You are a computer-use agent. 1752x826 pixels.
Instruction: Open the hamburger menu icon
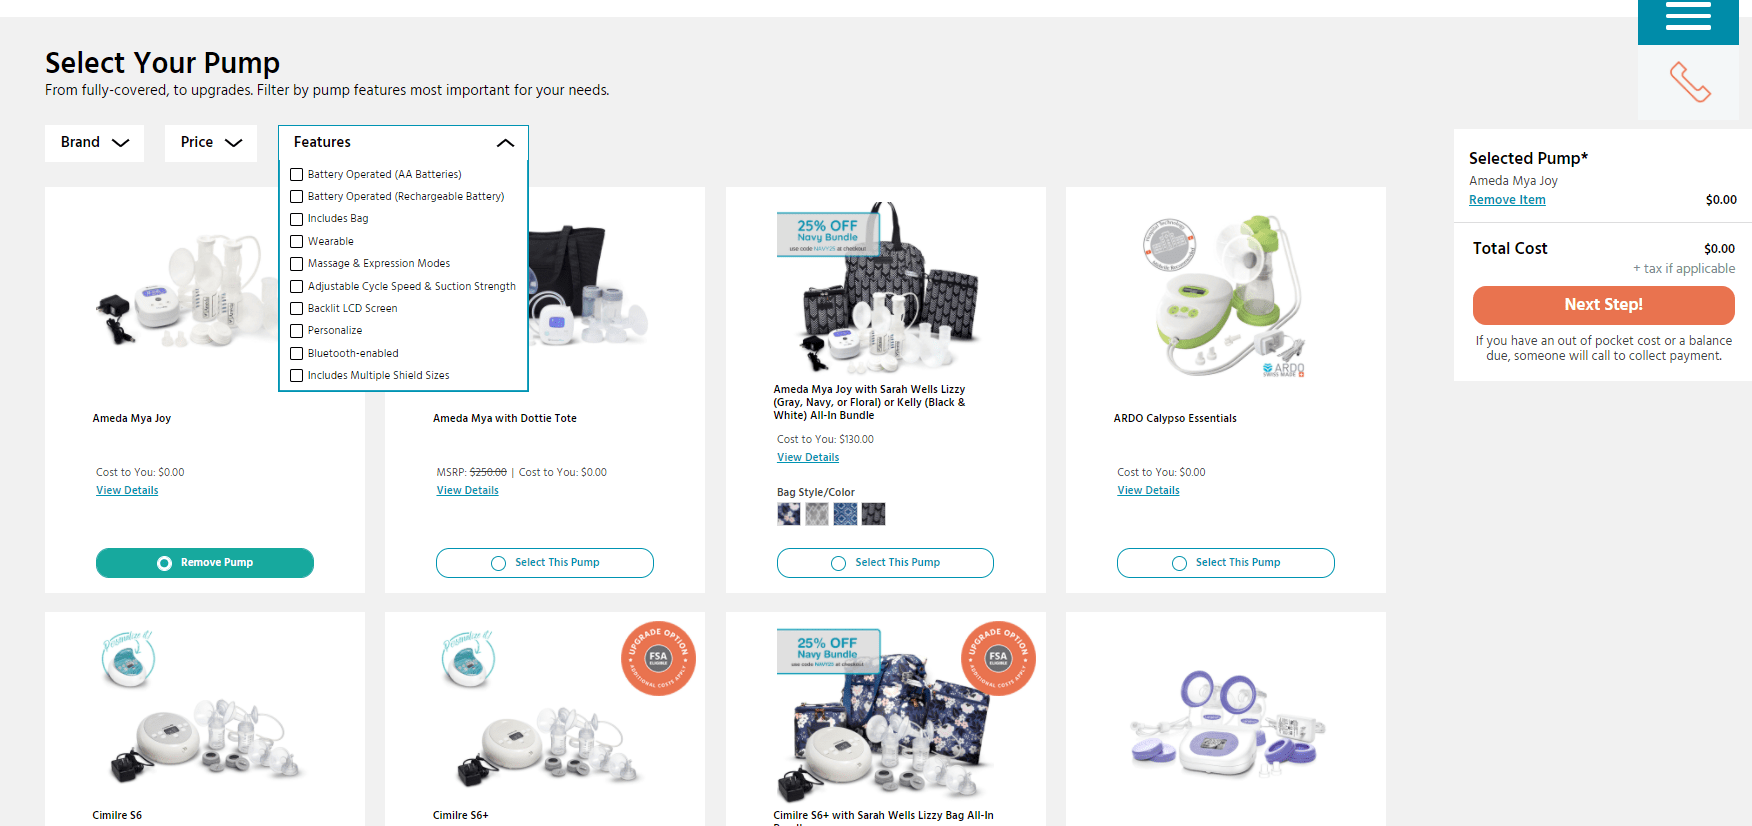1688,17
